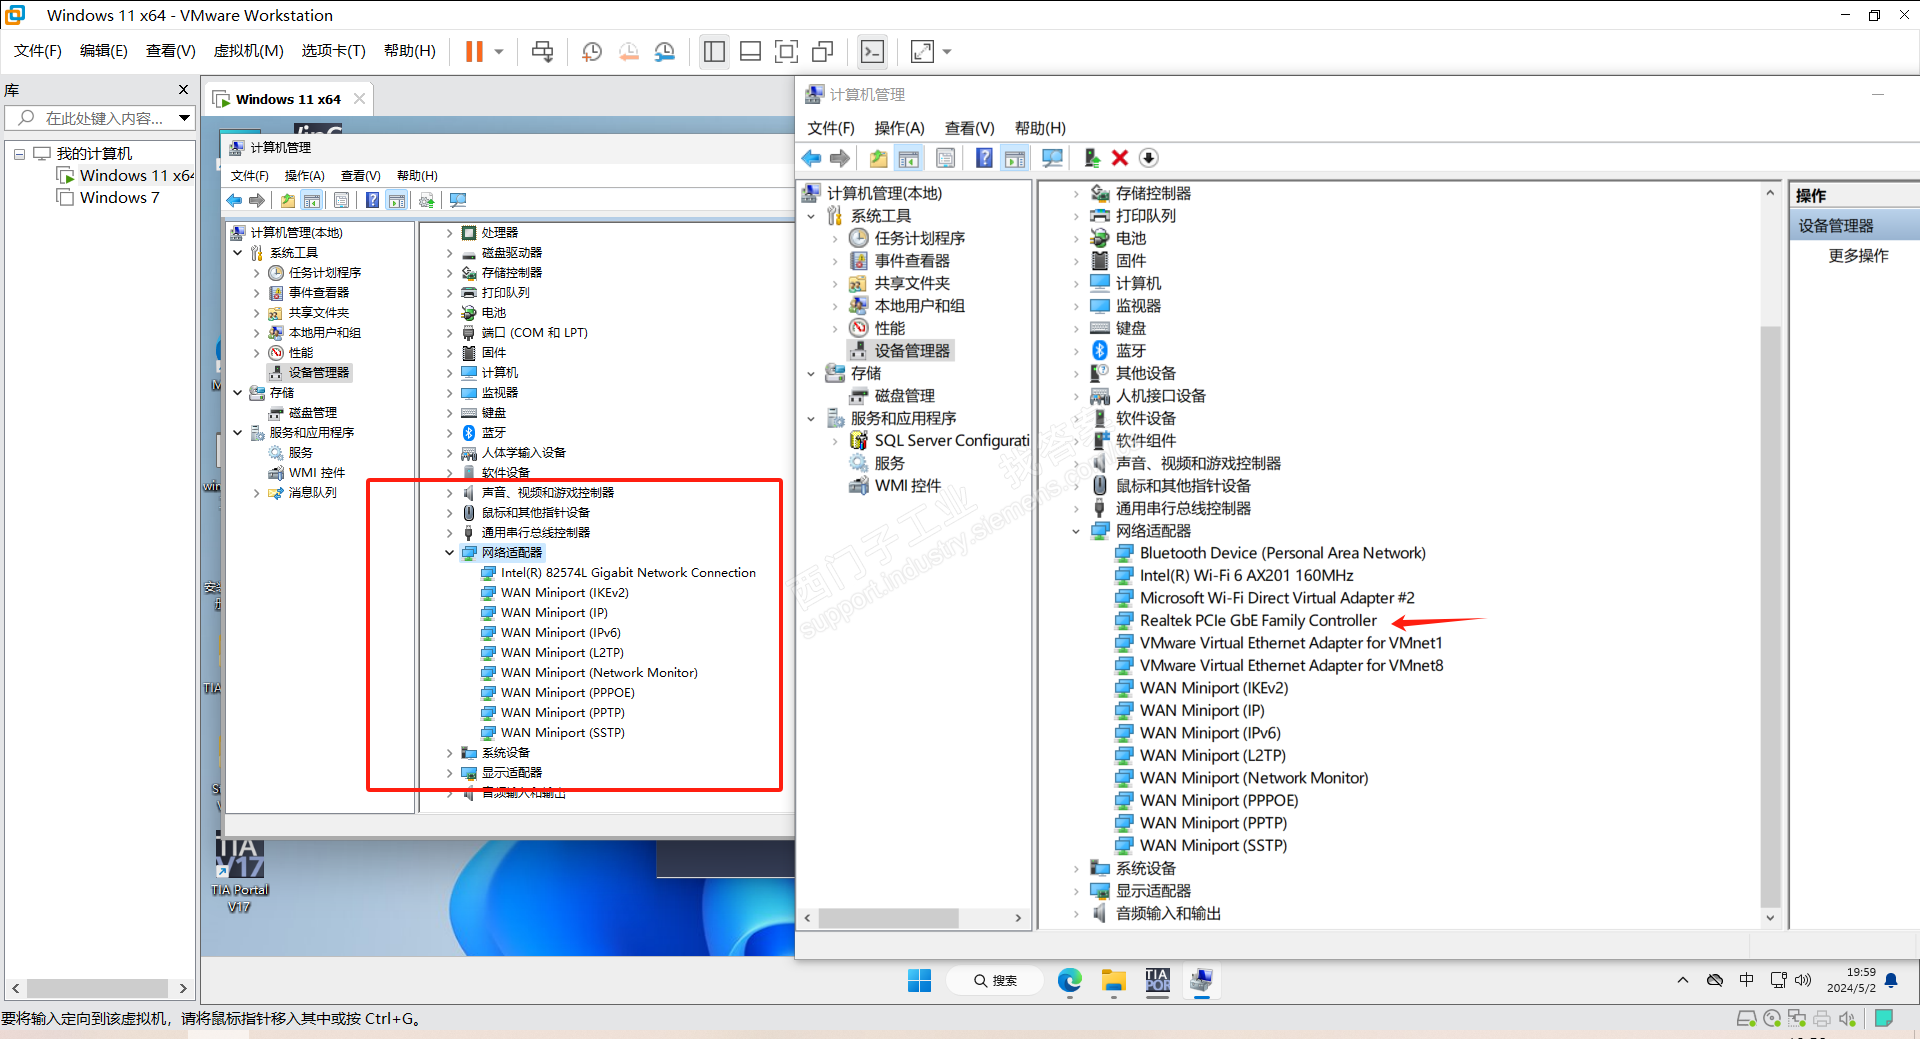1920x1039 pixels.
Task: Click the Up one level folder icon in host Computer Management
Action: click(878, 158)
